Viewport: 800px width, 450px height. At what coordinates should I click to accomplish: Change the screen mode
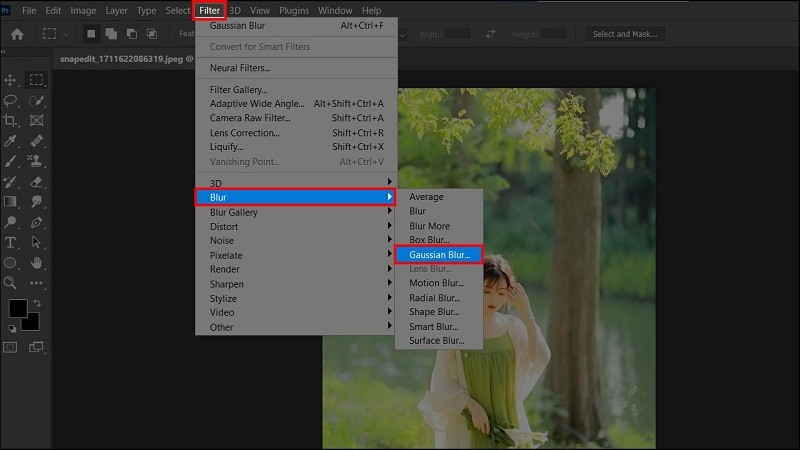point(36,347)
